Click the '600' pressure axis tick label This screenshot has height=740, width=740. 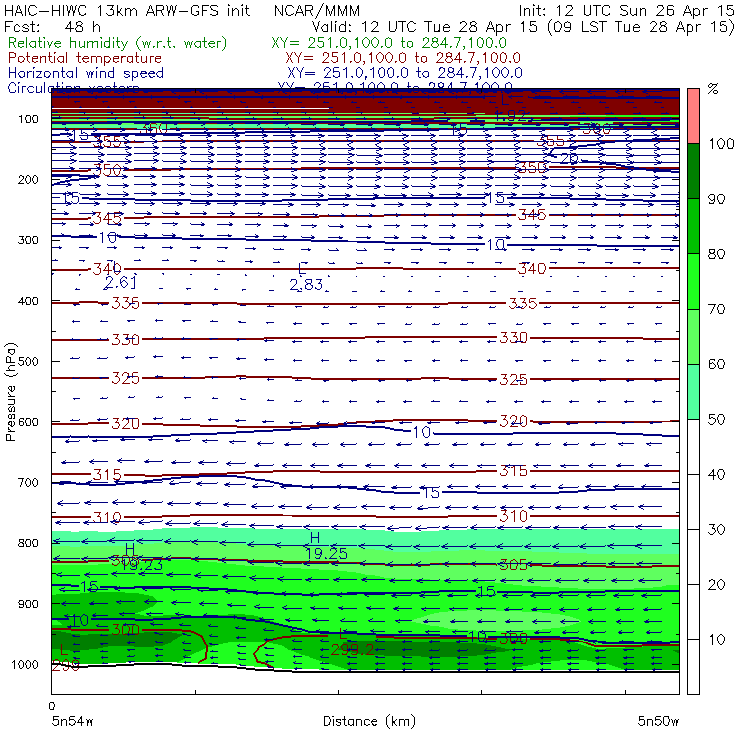(x=28, y=421)
